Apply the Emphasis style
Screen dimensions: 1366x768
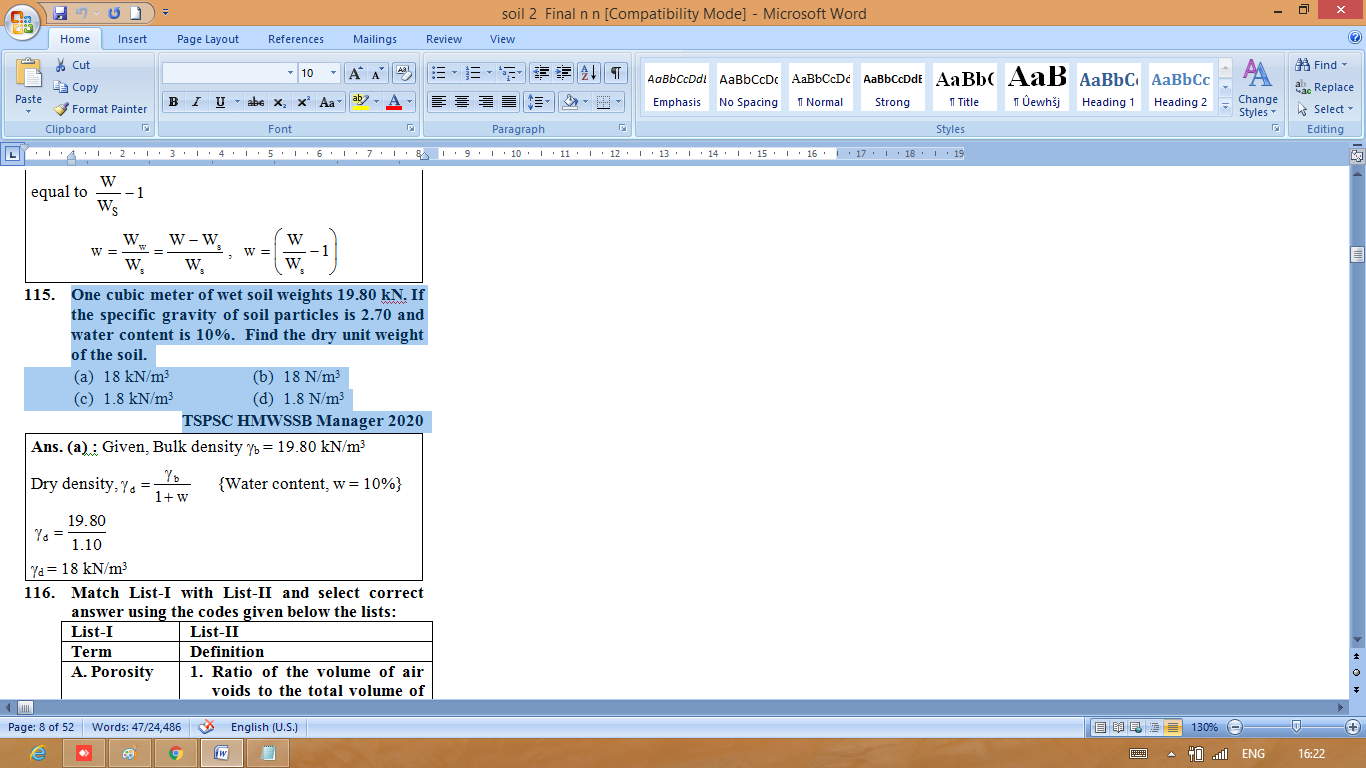(x=677, y=87)
